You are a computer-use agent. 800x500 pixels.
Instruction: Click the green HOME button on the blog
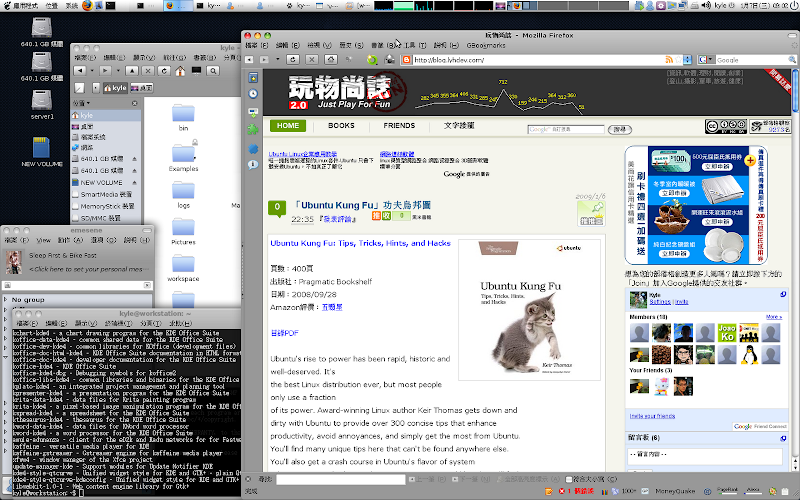click(288, 126)
